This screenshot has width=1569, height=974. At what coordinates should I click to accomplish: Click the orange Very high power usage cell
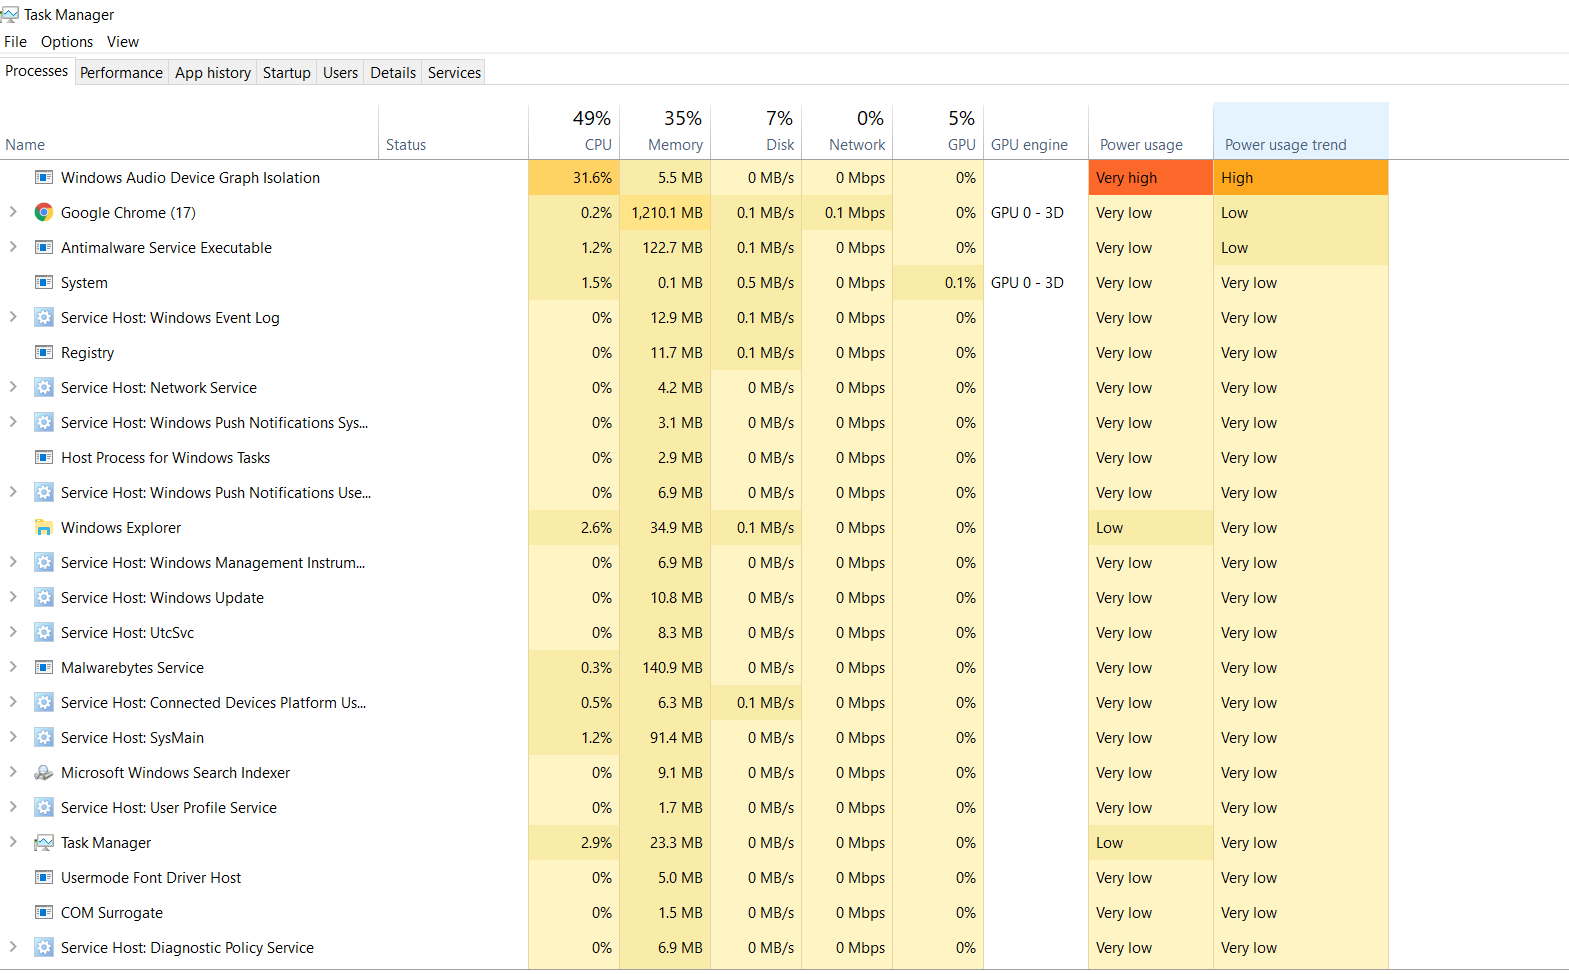1150,178
